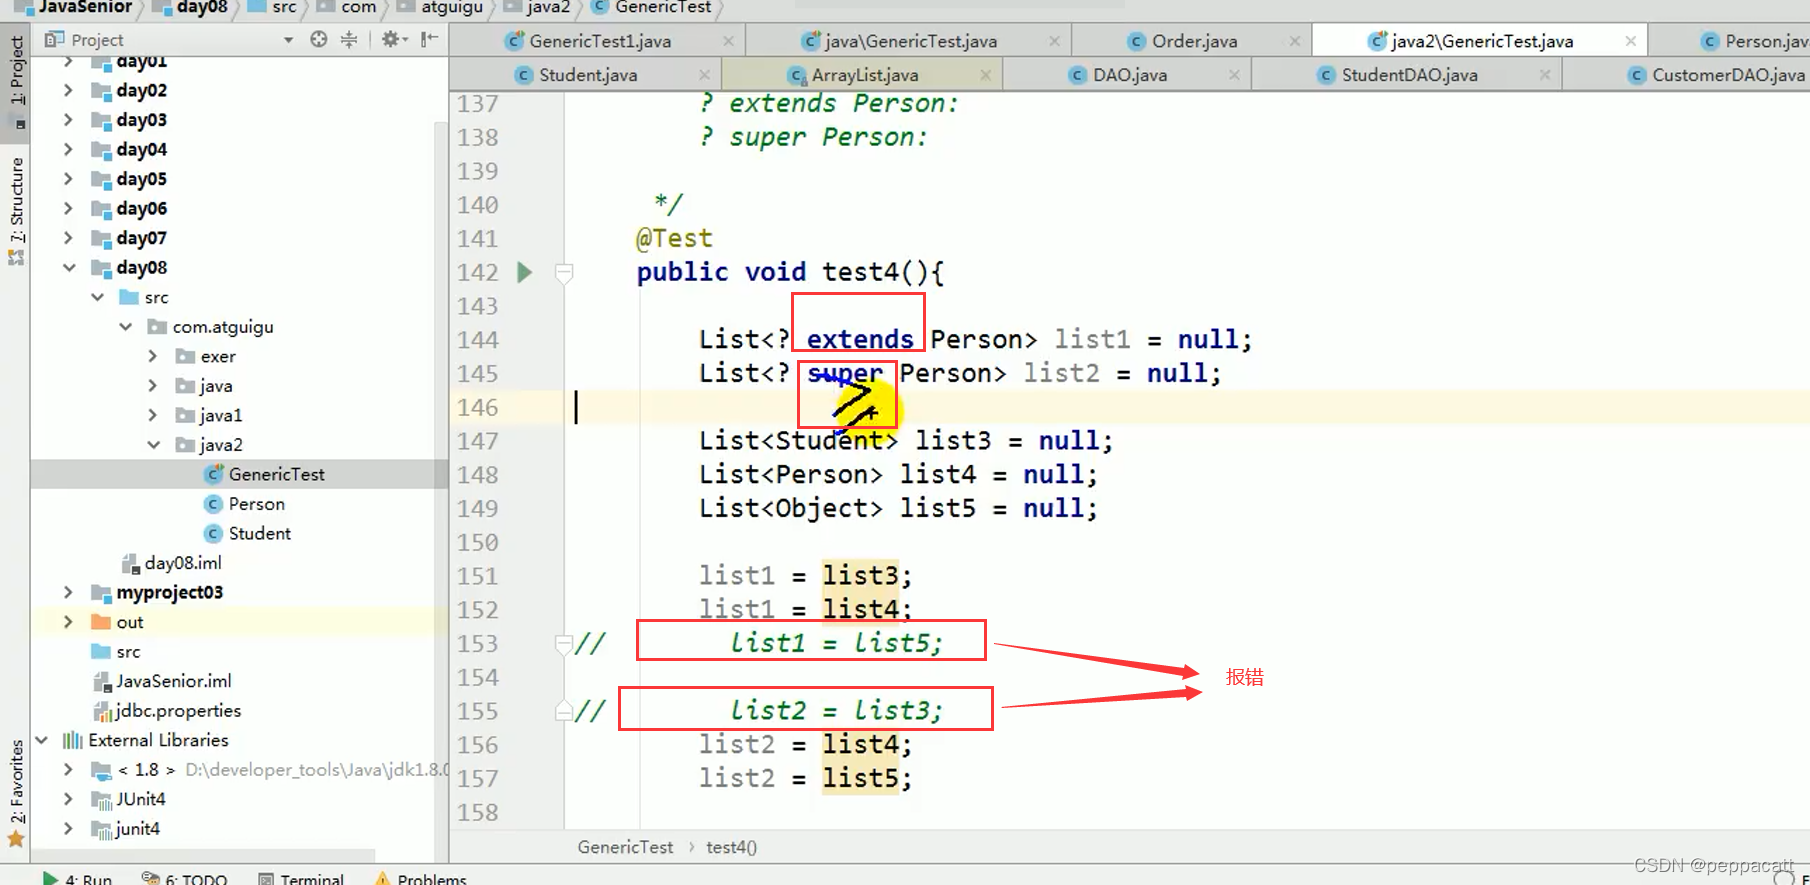Expand the myproject03 module

pos(68,593)
